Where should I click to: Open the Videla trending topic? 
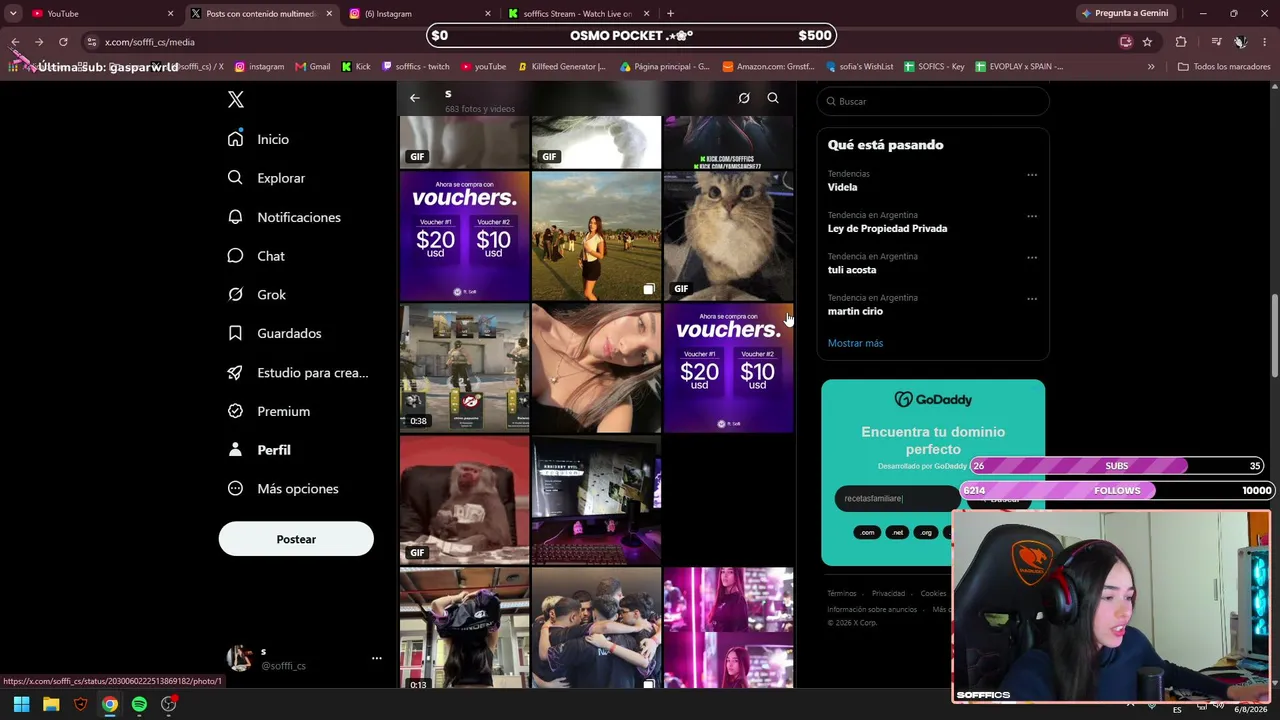point(842,187)
